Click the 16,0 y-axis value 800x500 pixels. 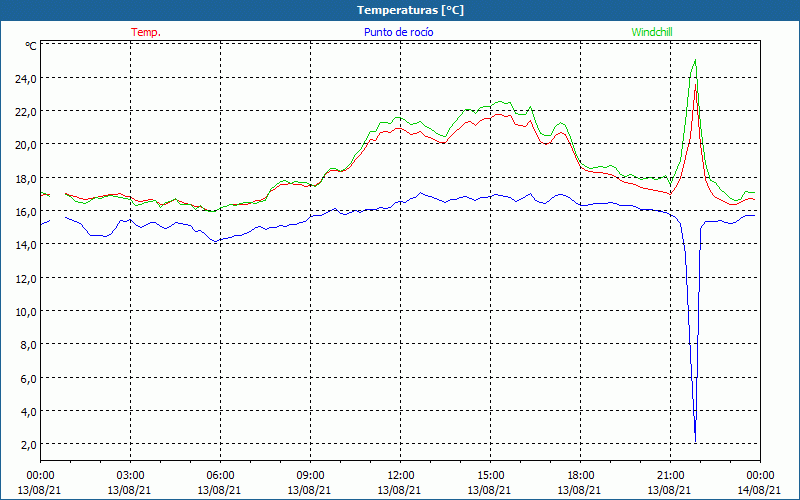(x=26, y=211)
